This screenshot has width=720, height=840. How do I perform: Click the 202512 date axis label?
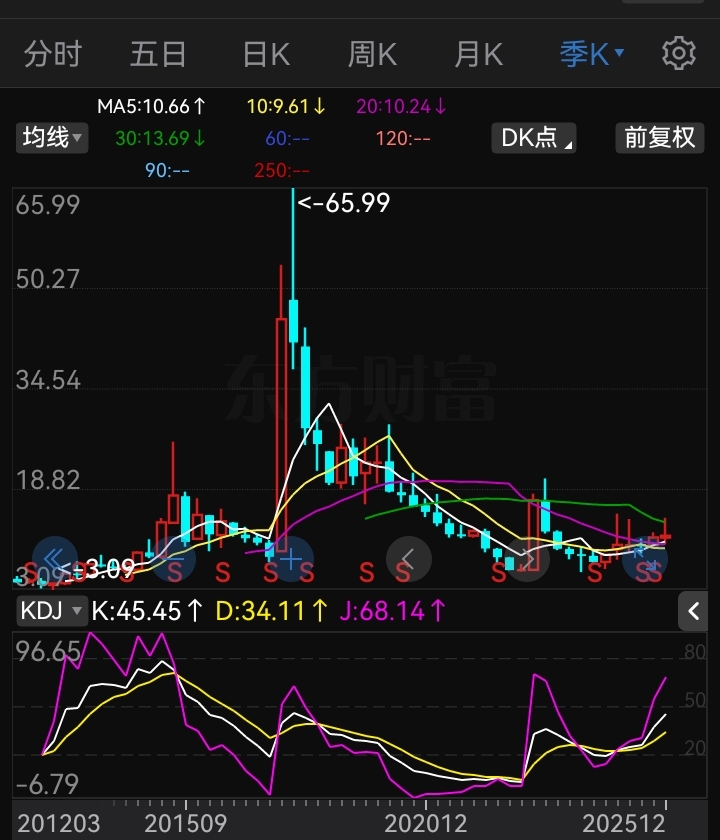click(x=624, y=823)
